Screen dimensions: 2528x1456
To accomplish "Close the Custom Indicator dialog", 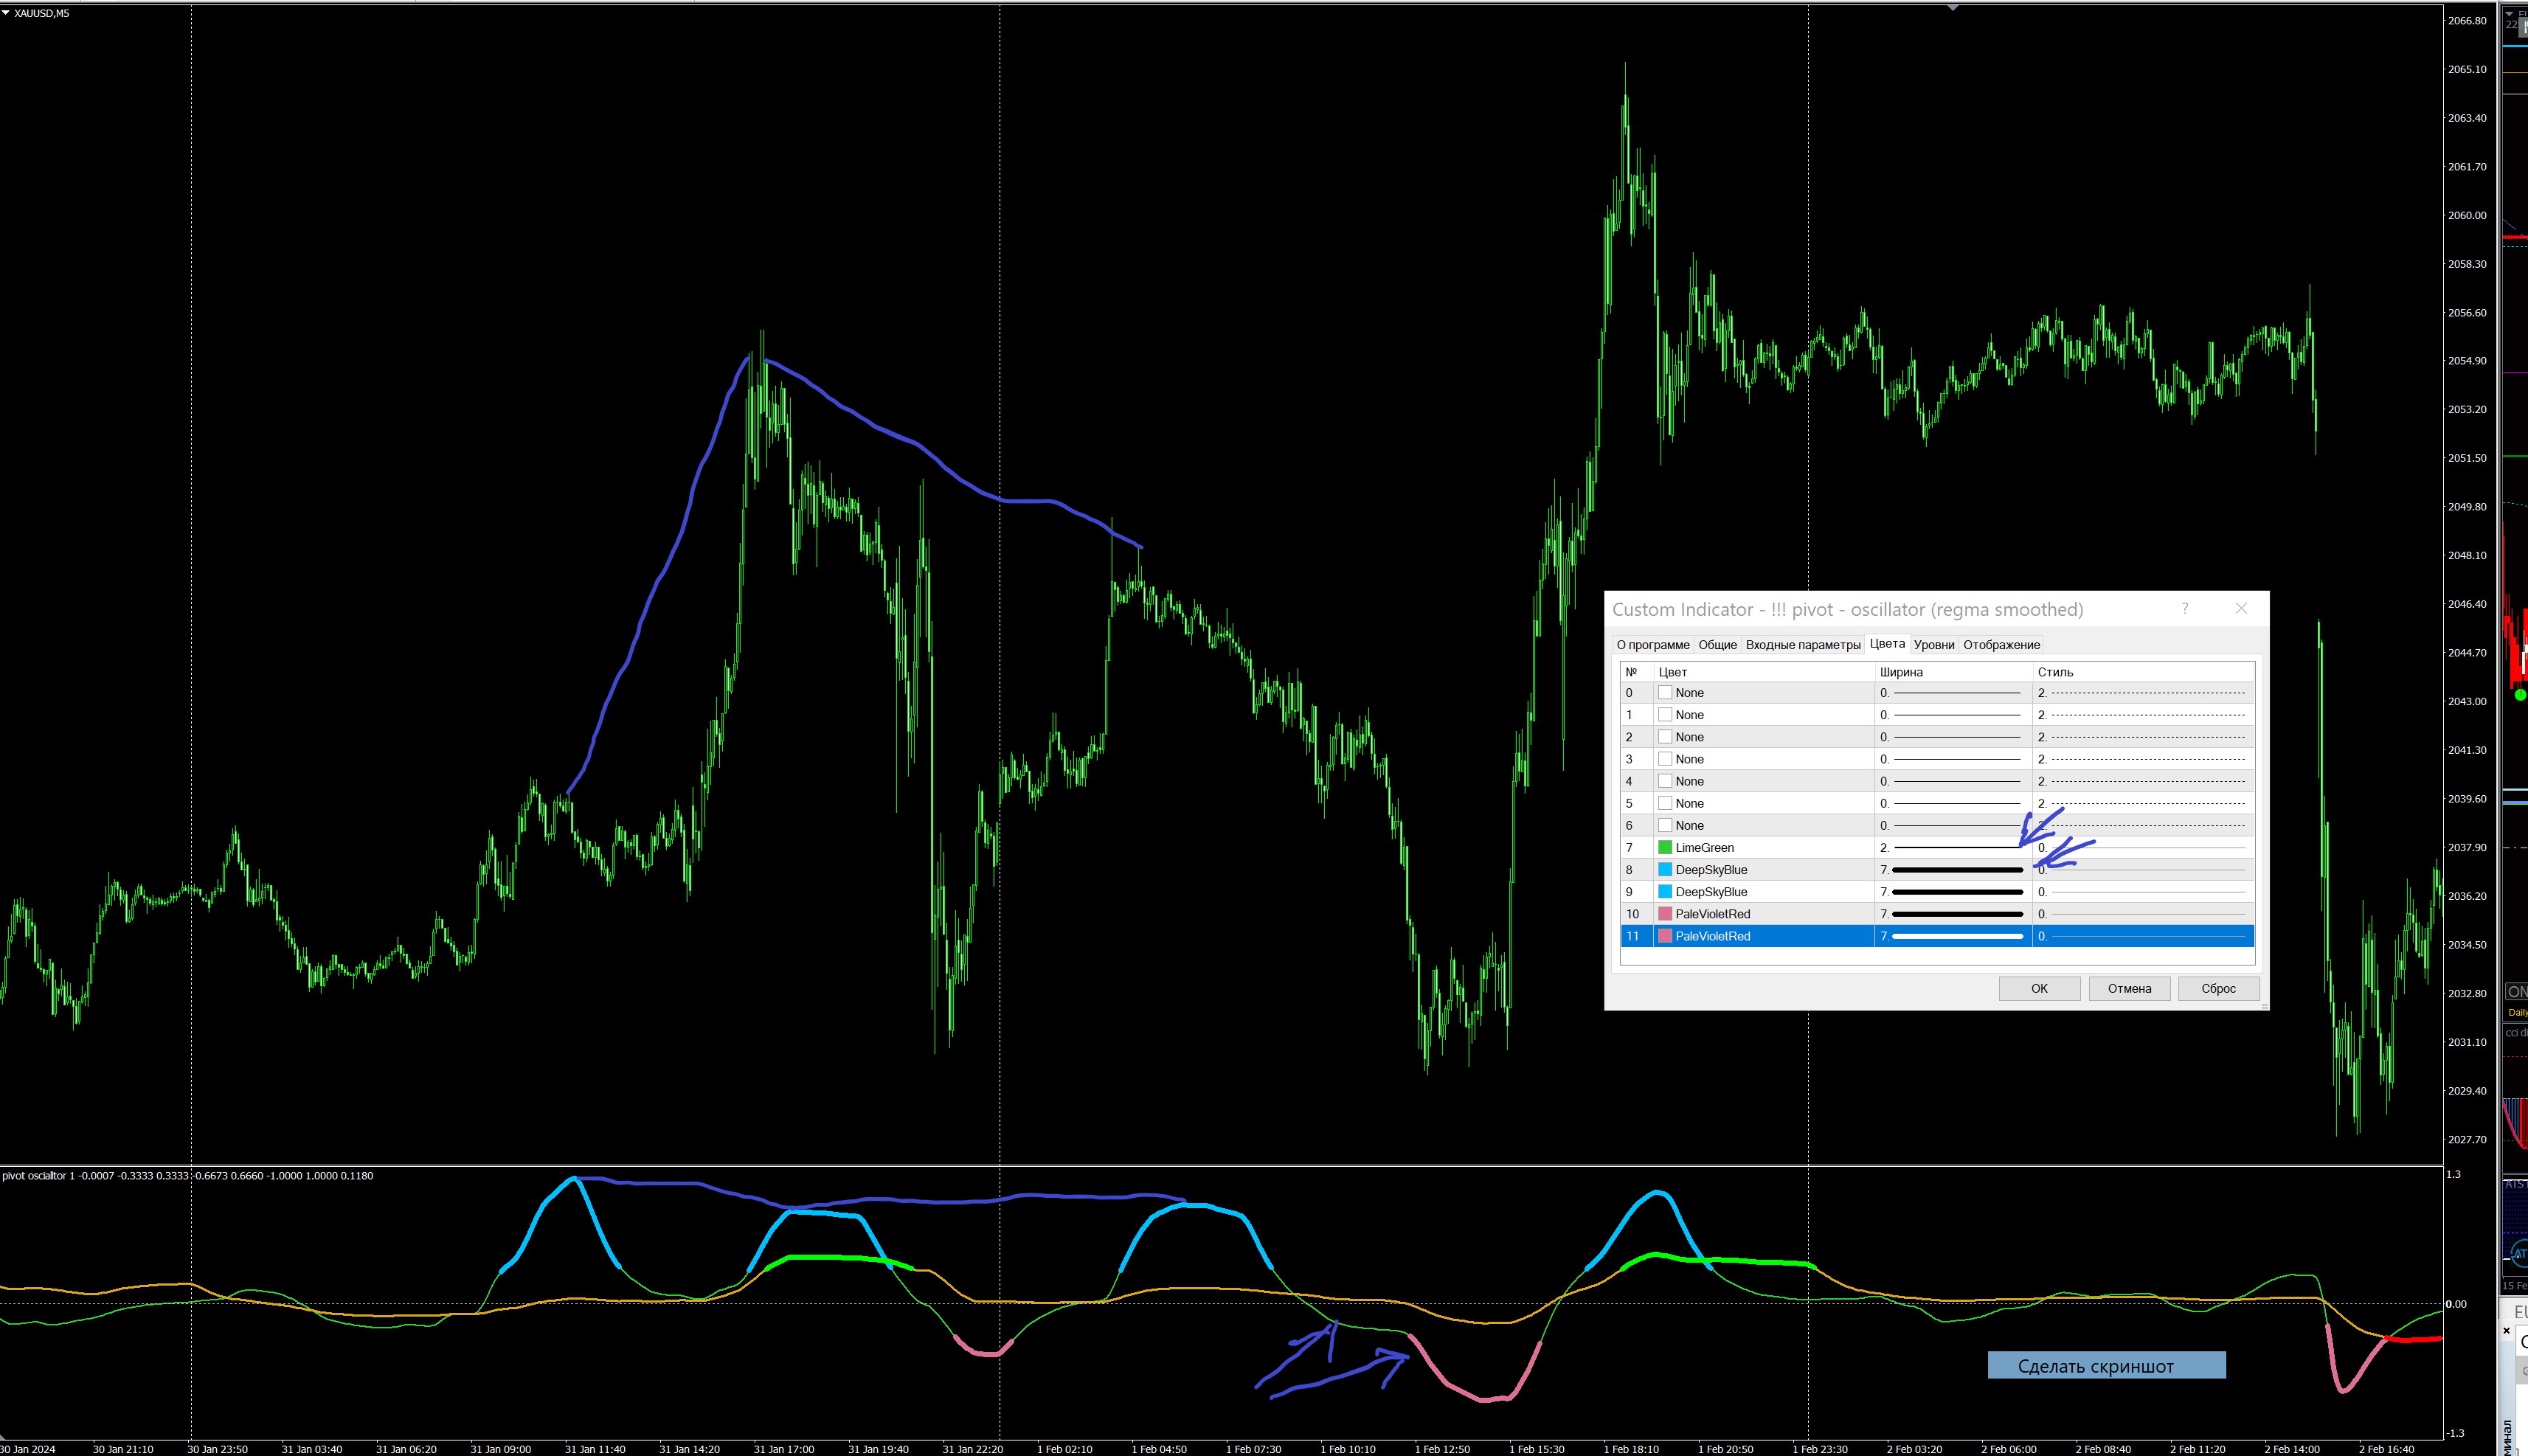I will tap(2241, 608).
